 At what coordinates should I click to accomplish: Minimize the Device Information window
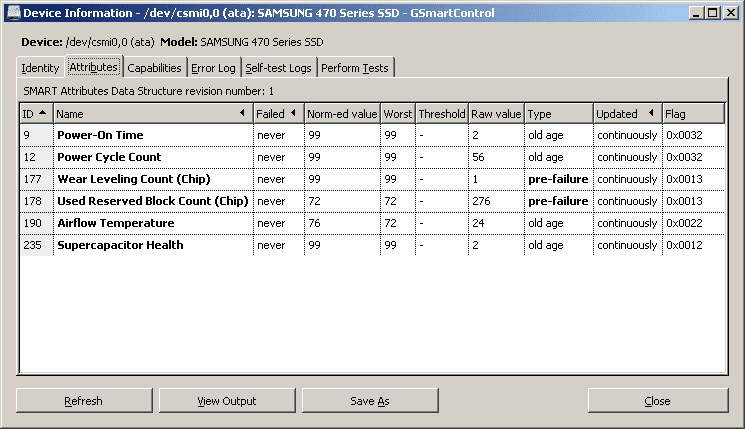[696, 13]
